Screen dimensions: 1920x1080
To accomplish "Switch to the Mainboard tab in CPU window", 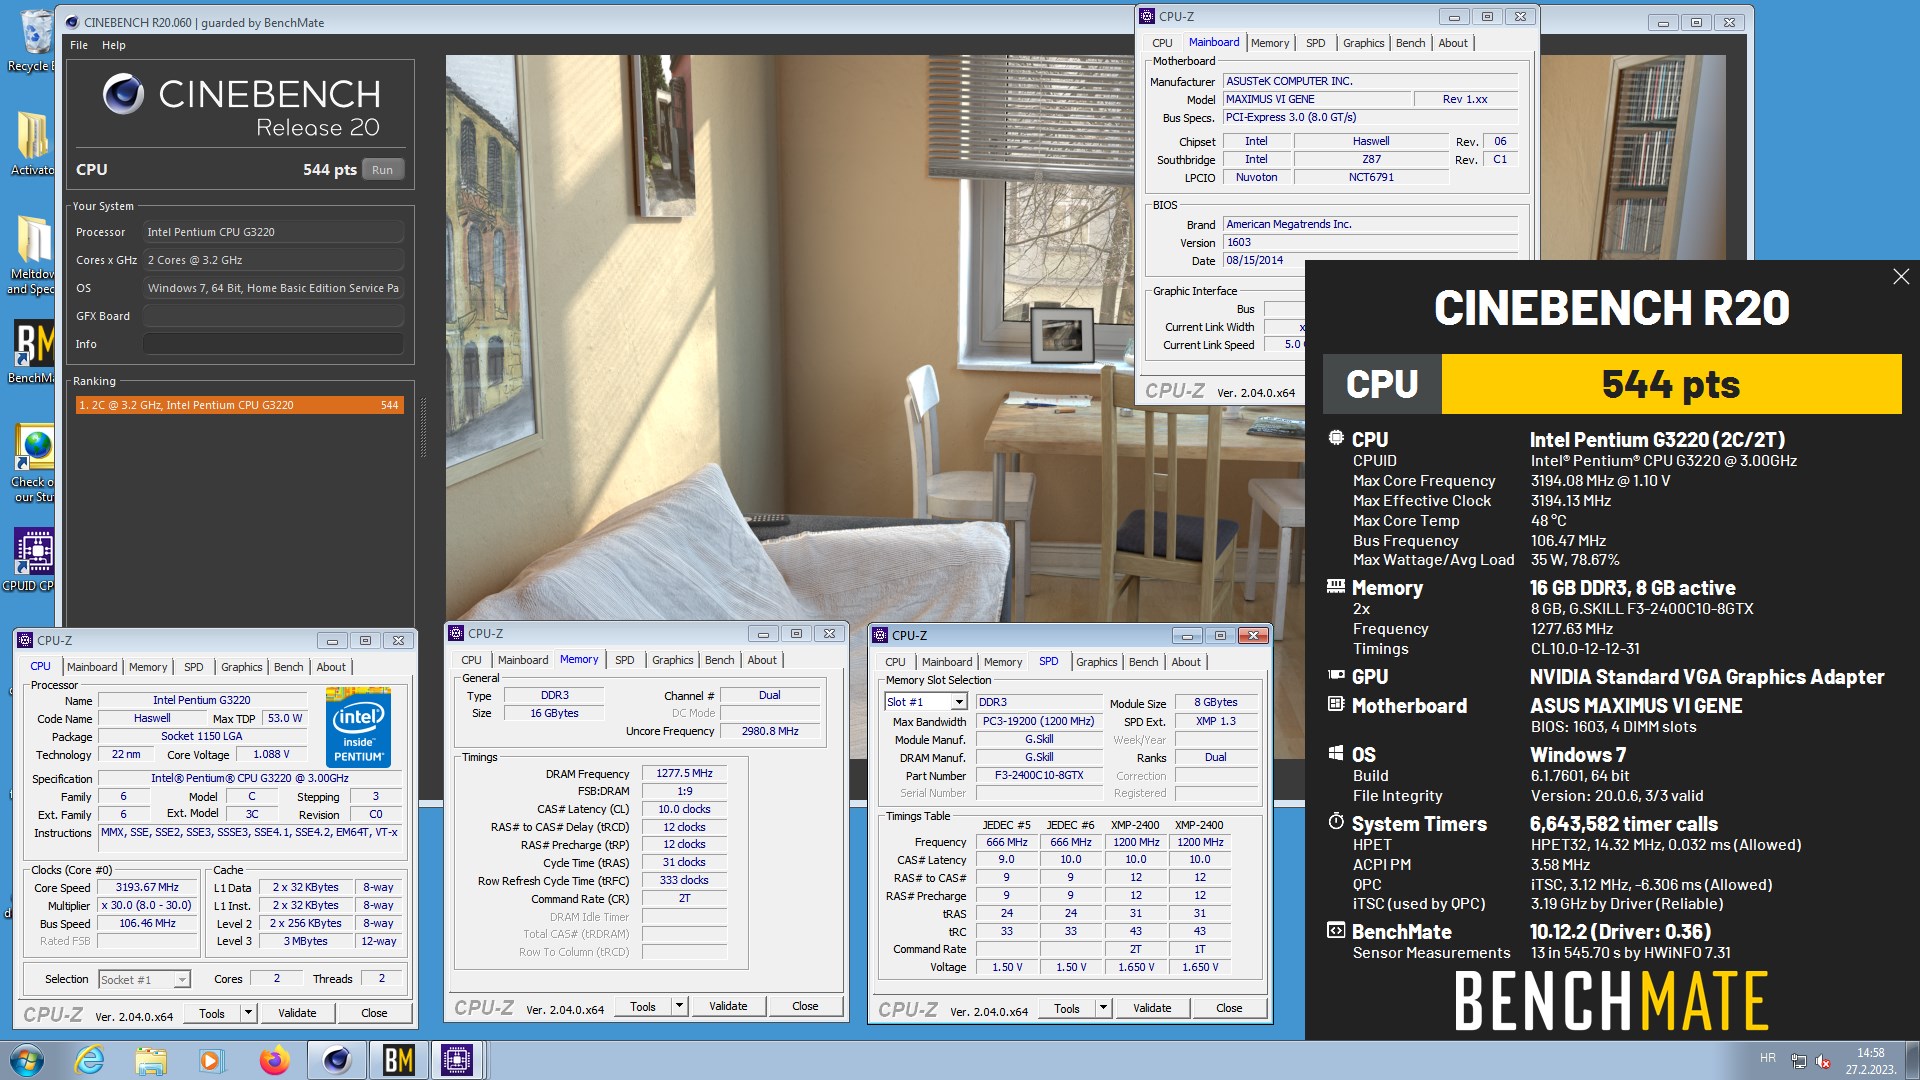I will 92,667.
